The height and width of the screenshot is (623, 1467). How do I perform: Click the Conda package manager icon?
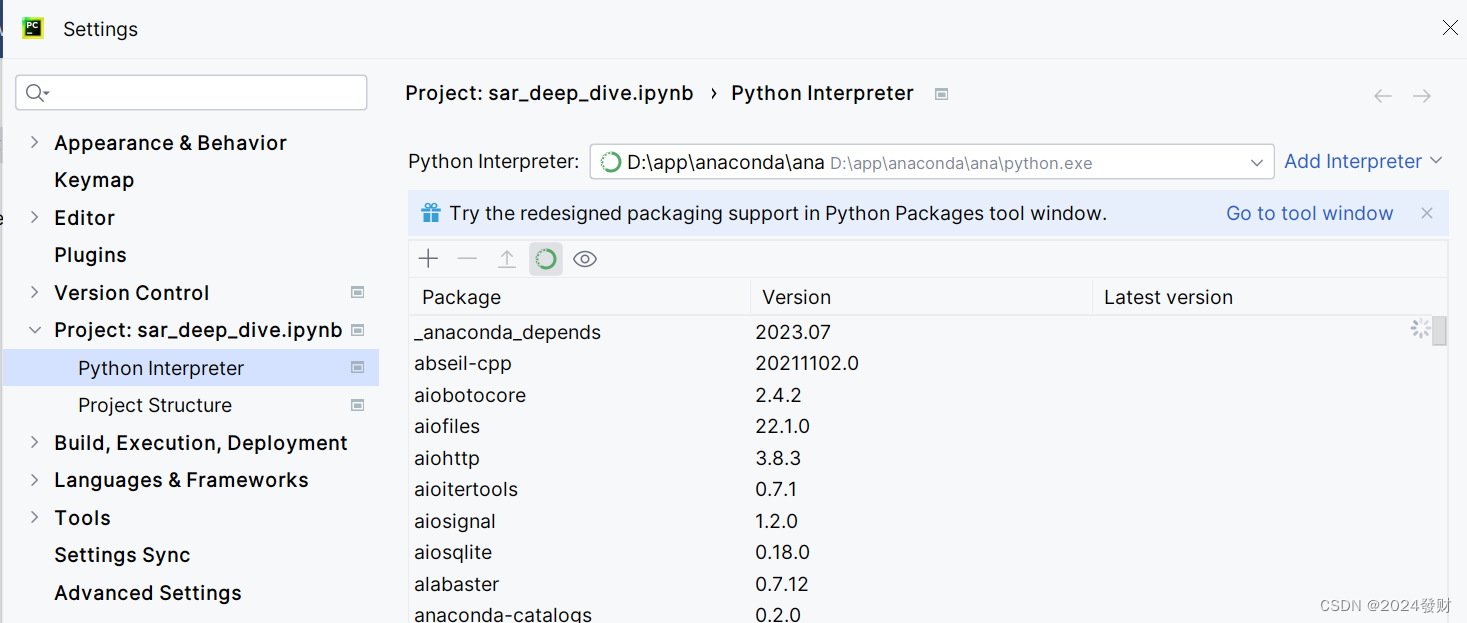[546, 259]
